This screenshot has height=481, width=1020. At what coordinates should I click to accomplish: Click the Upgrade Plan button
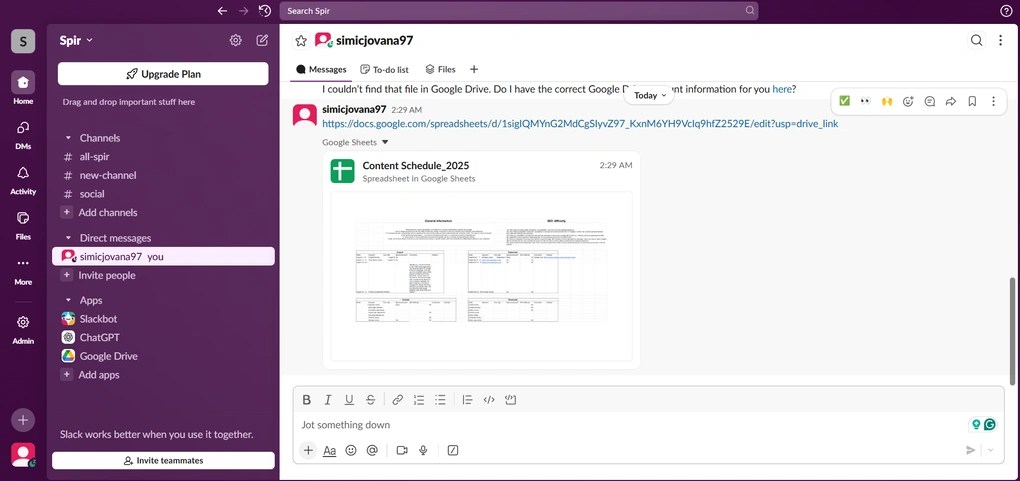click(163, 74)
